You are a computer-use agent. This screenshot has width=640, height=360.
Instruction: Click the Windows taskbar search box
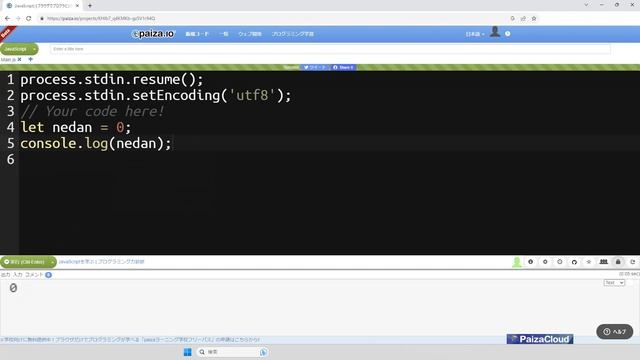click(232, 352)
